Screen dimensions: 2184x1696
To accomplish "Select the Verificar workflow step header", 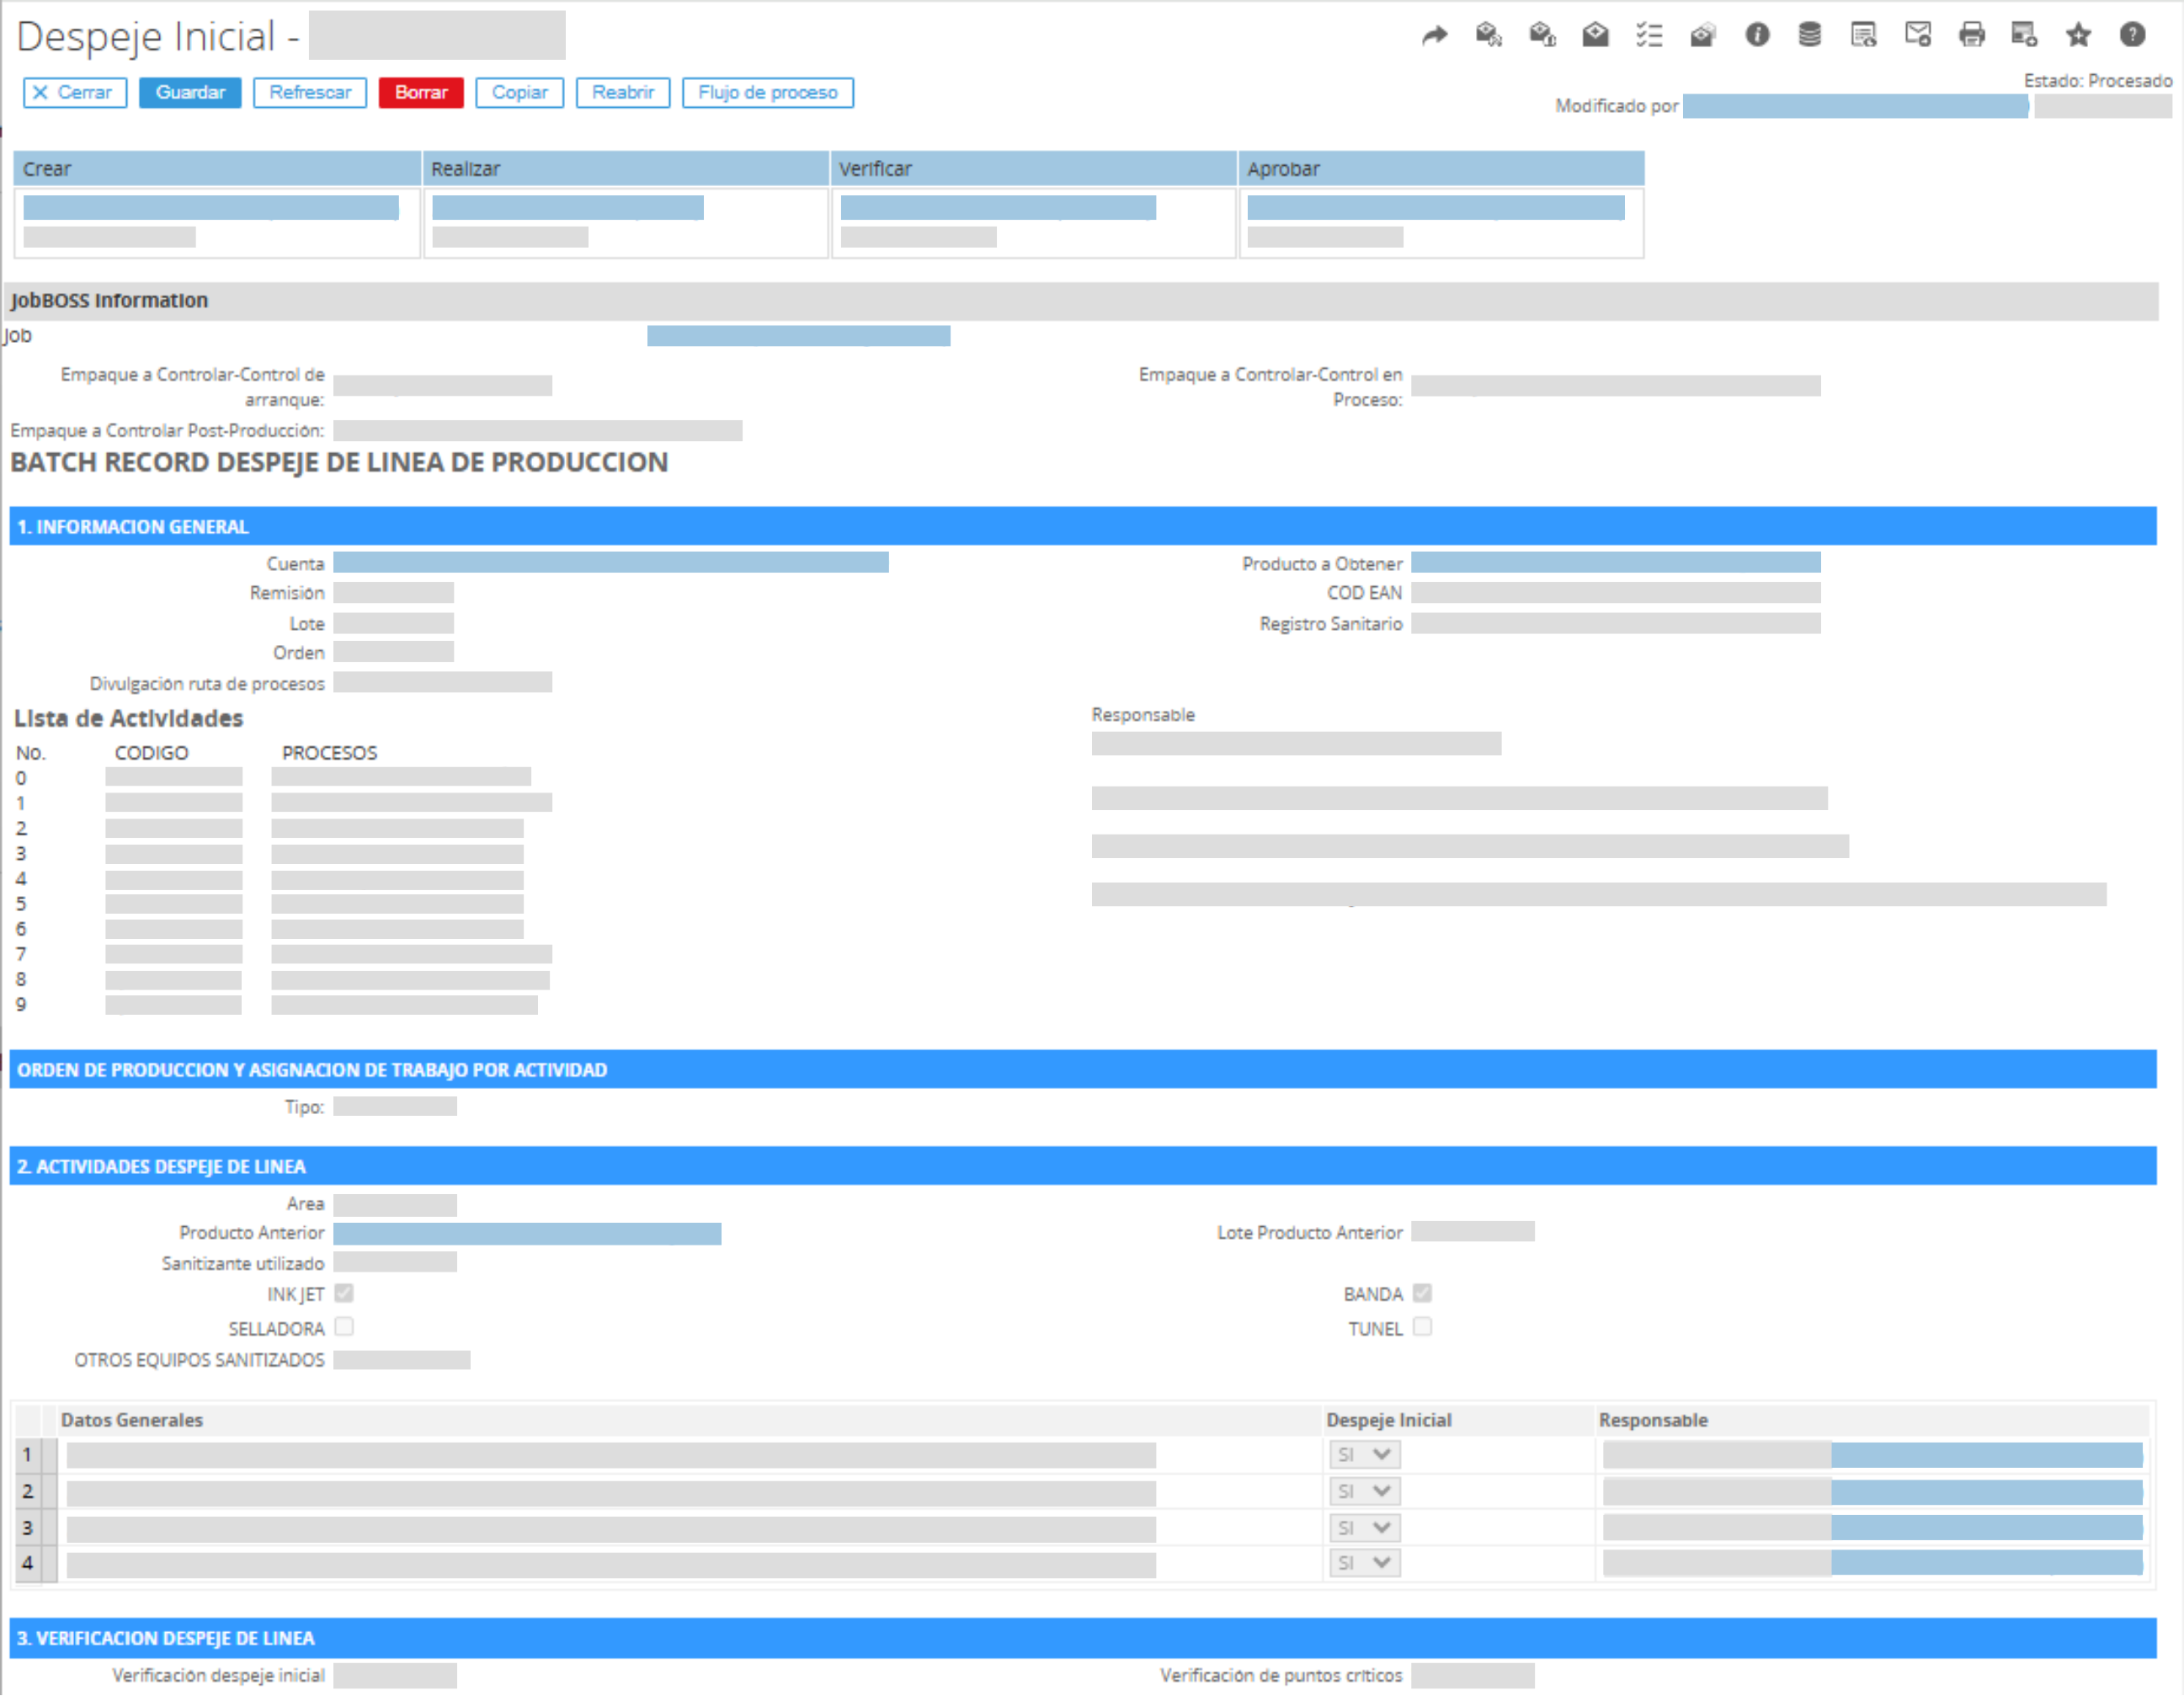I will click(x=1033, y=169).
